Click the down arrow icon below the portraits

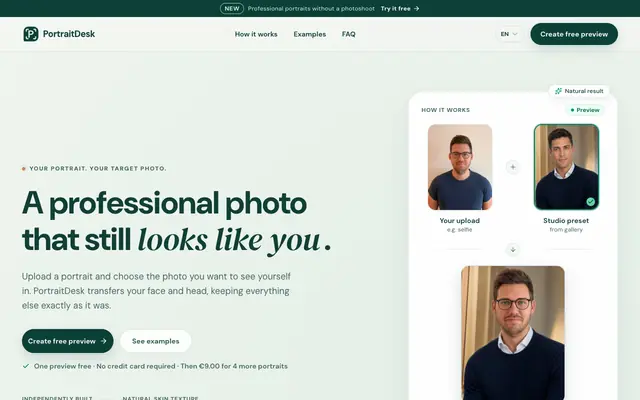513,249
